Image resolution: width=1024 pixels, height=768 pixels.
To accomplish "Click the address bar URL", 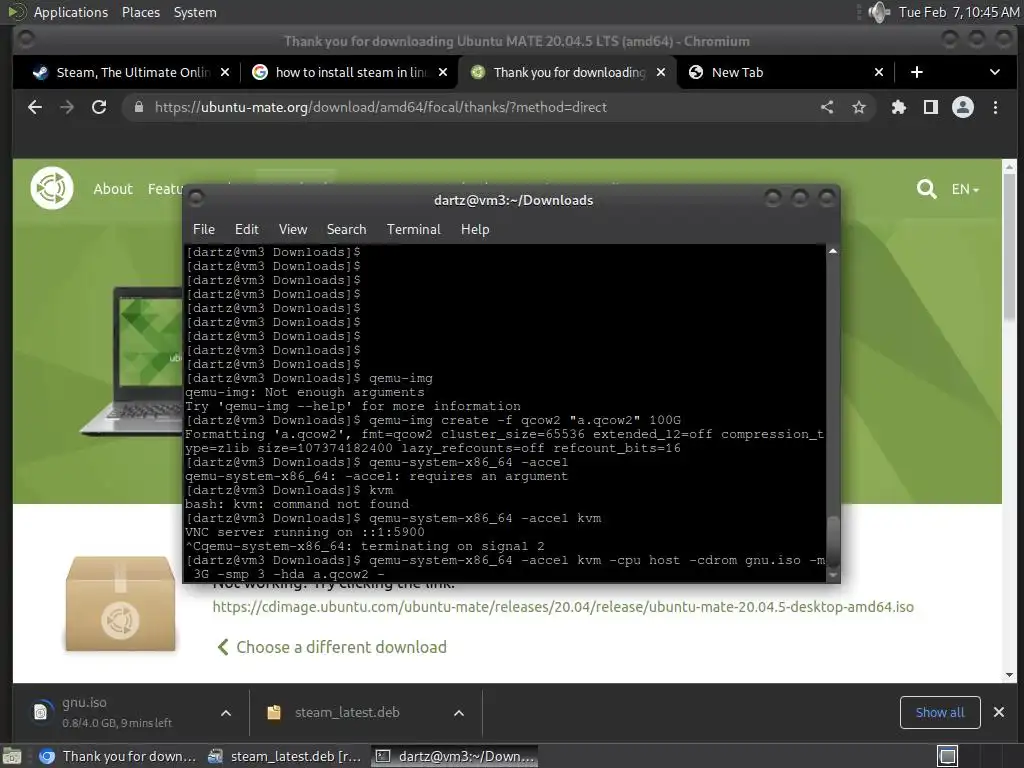I will click(x=381, y=107).
